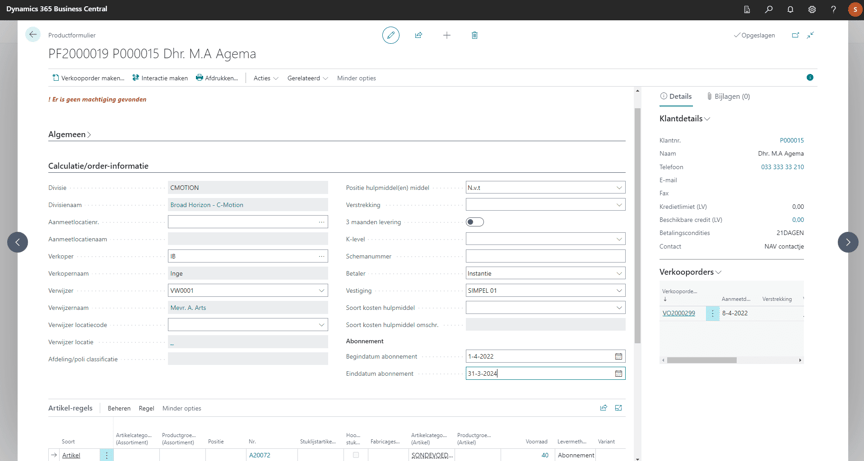Open the notifications bell

[790, 9]
